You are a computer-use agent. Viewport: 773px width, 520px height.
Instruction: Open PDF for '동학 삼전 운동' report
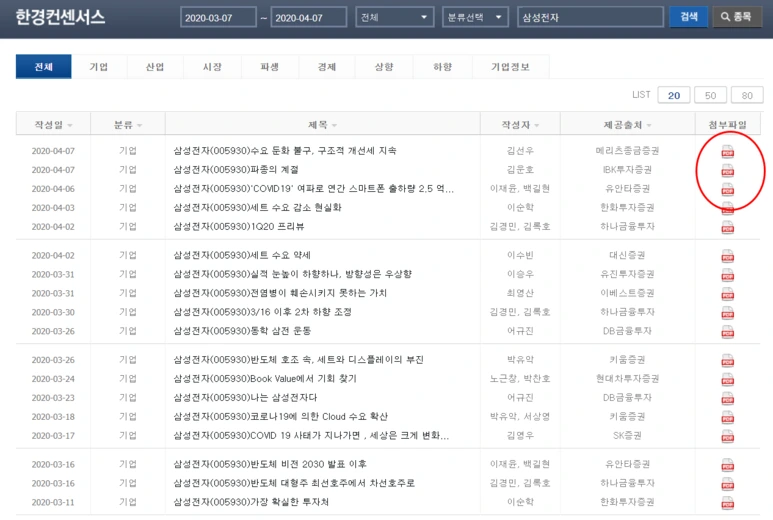click(727, 332)
